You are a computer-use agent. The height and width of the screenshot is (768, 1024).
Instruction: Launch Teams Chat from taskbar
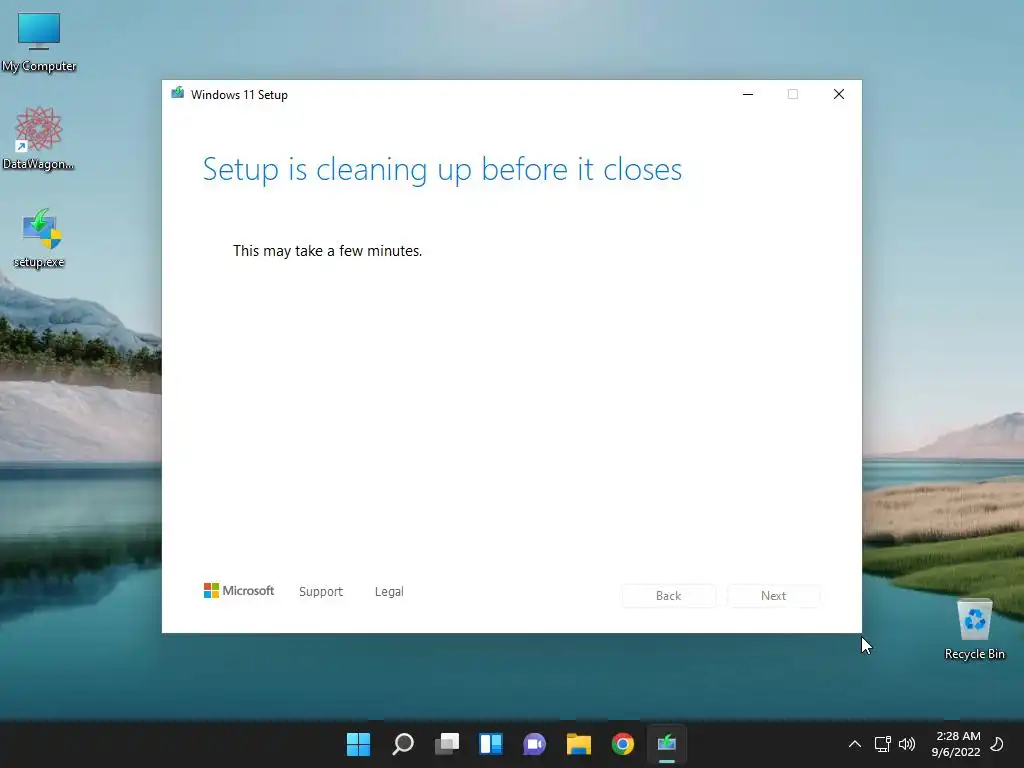tap(534, 744)
